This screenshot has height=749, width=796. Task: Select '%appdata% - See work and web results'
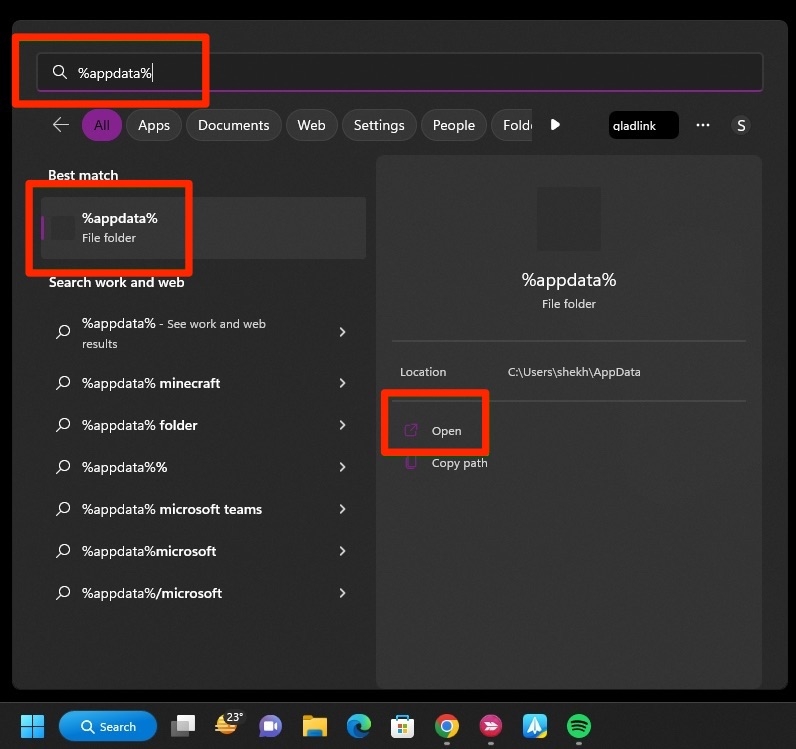click(x=203, y=333)
